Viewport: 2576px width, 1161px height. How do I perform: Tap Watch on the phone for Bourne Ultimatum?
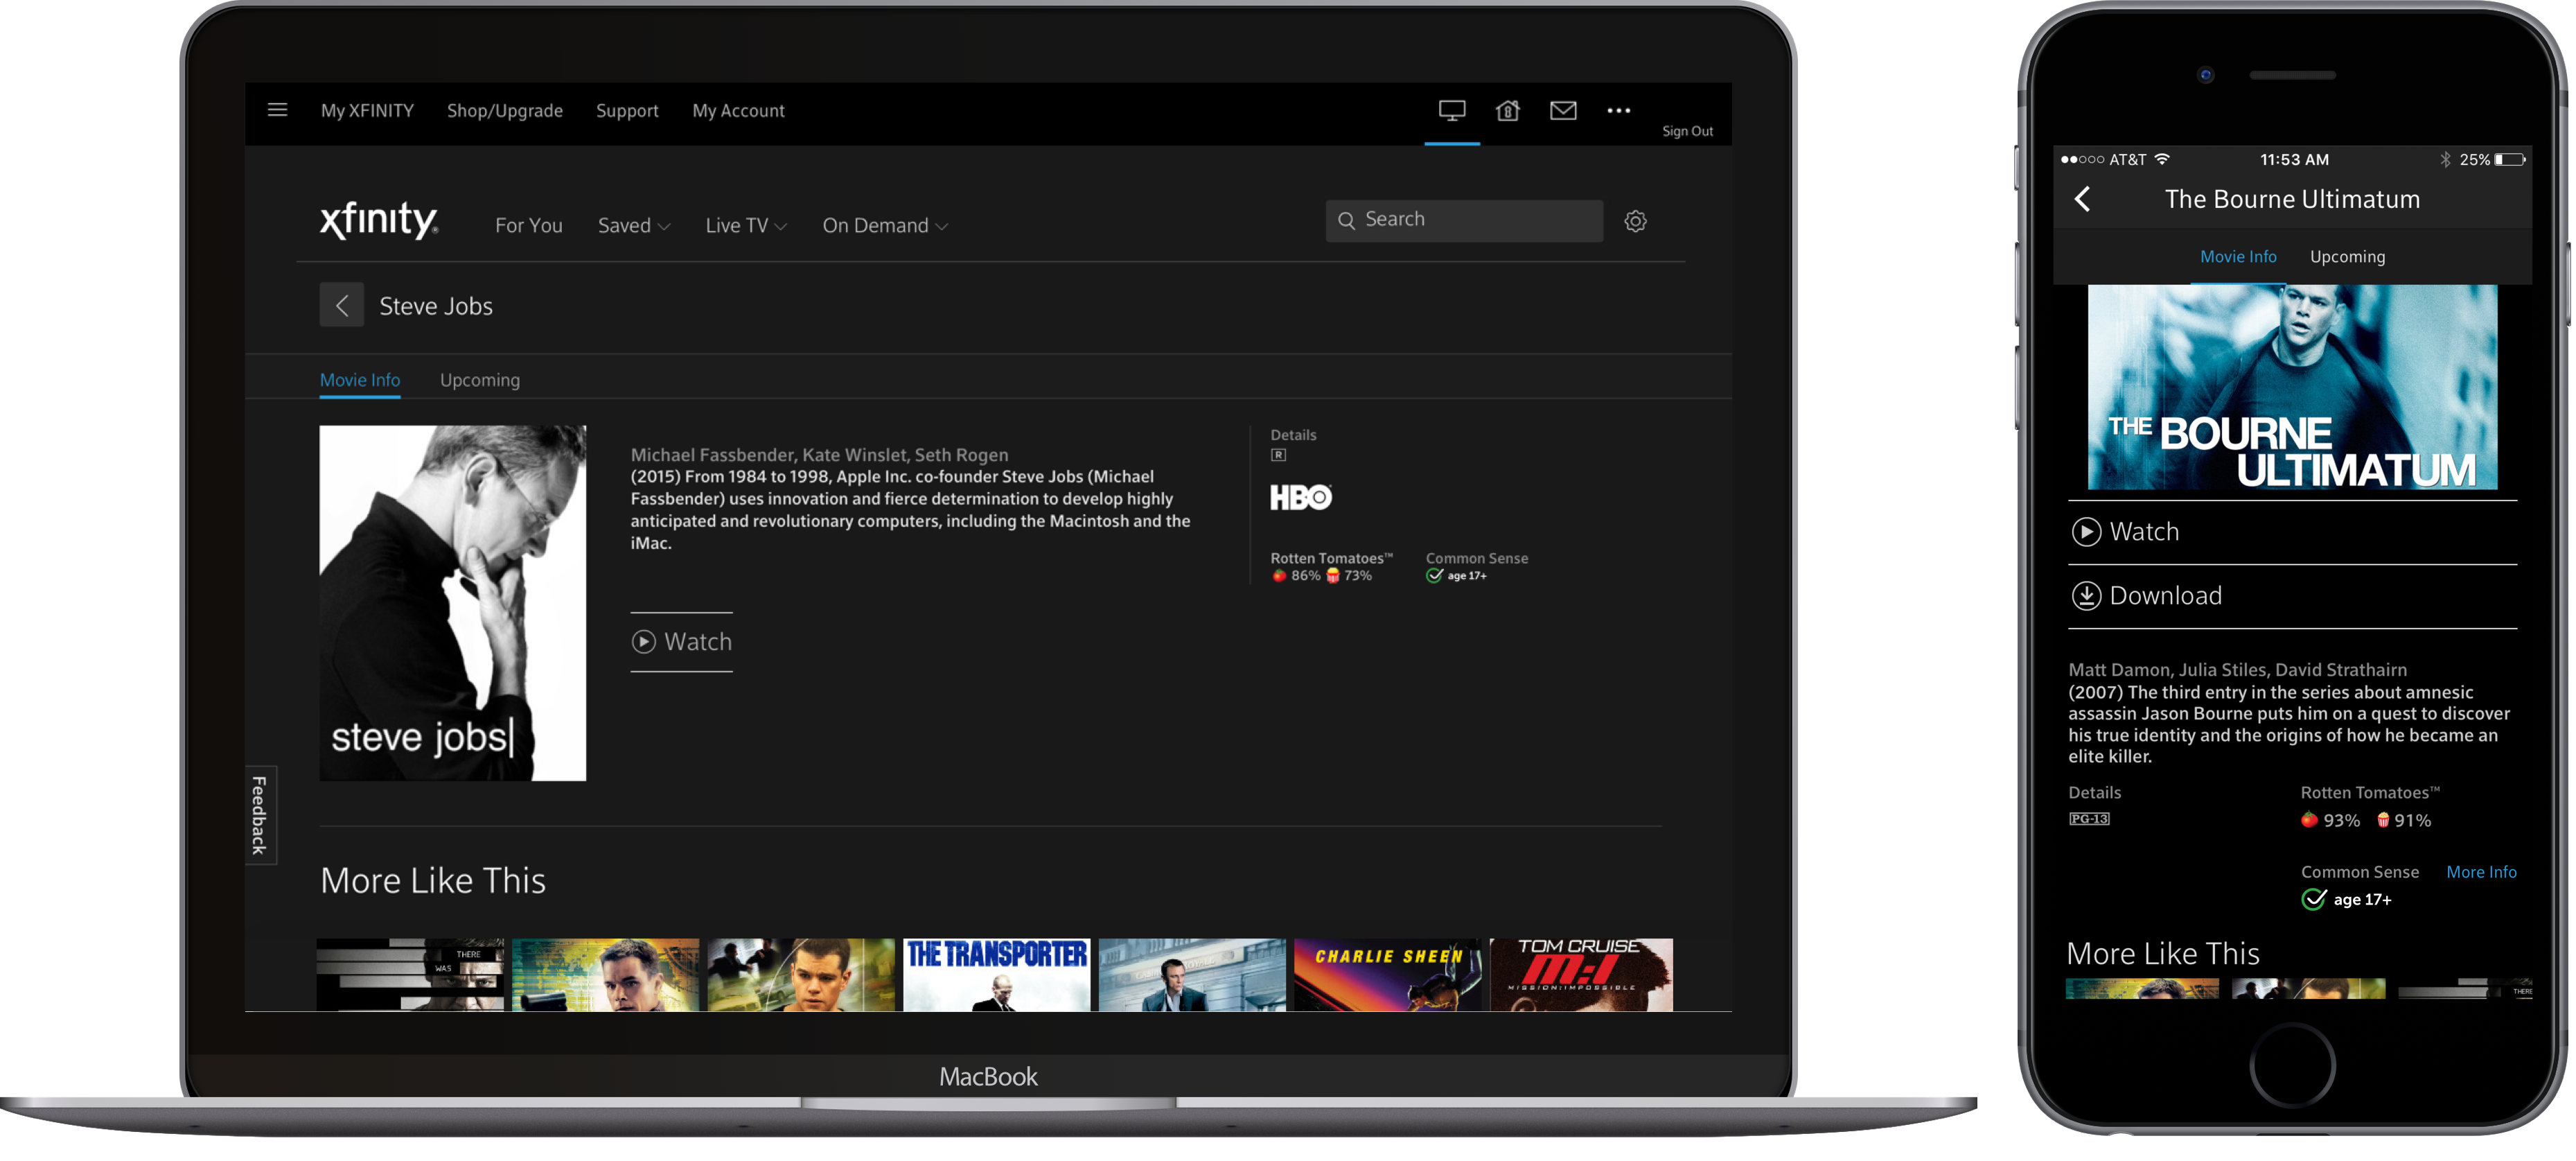2291,531
